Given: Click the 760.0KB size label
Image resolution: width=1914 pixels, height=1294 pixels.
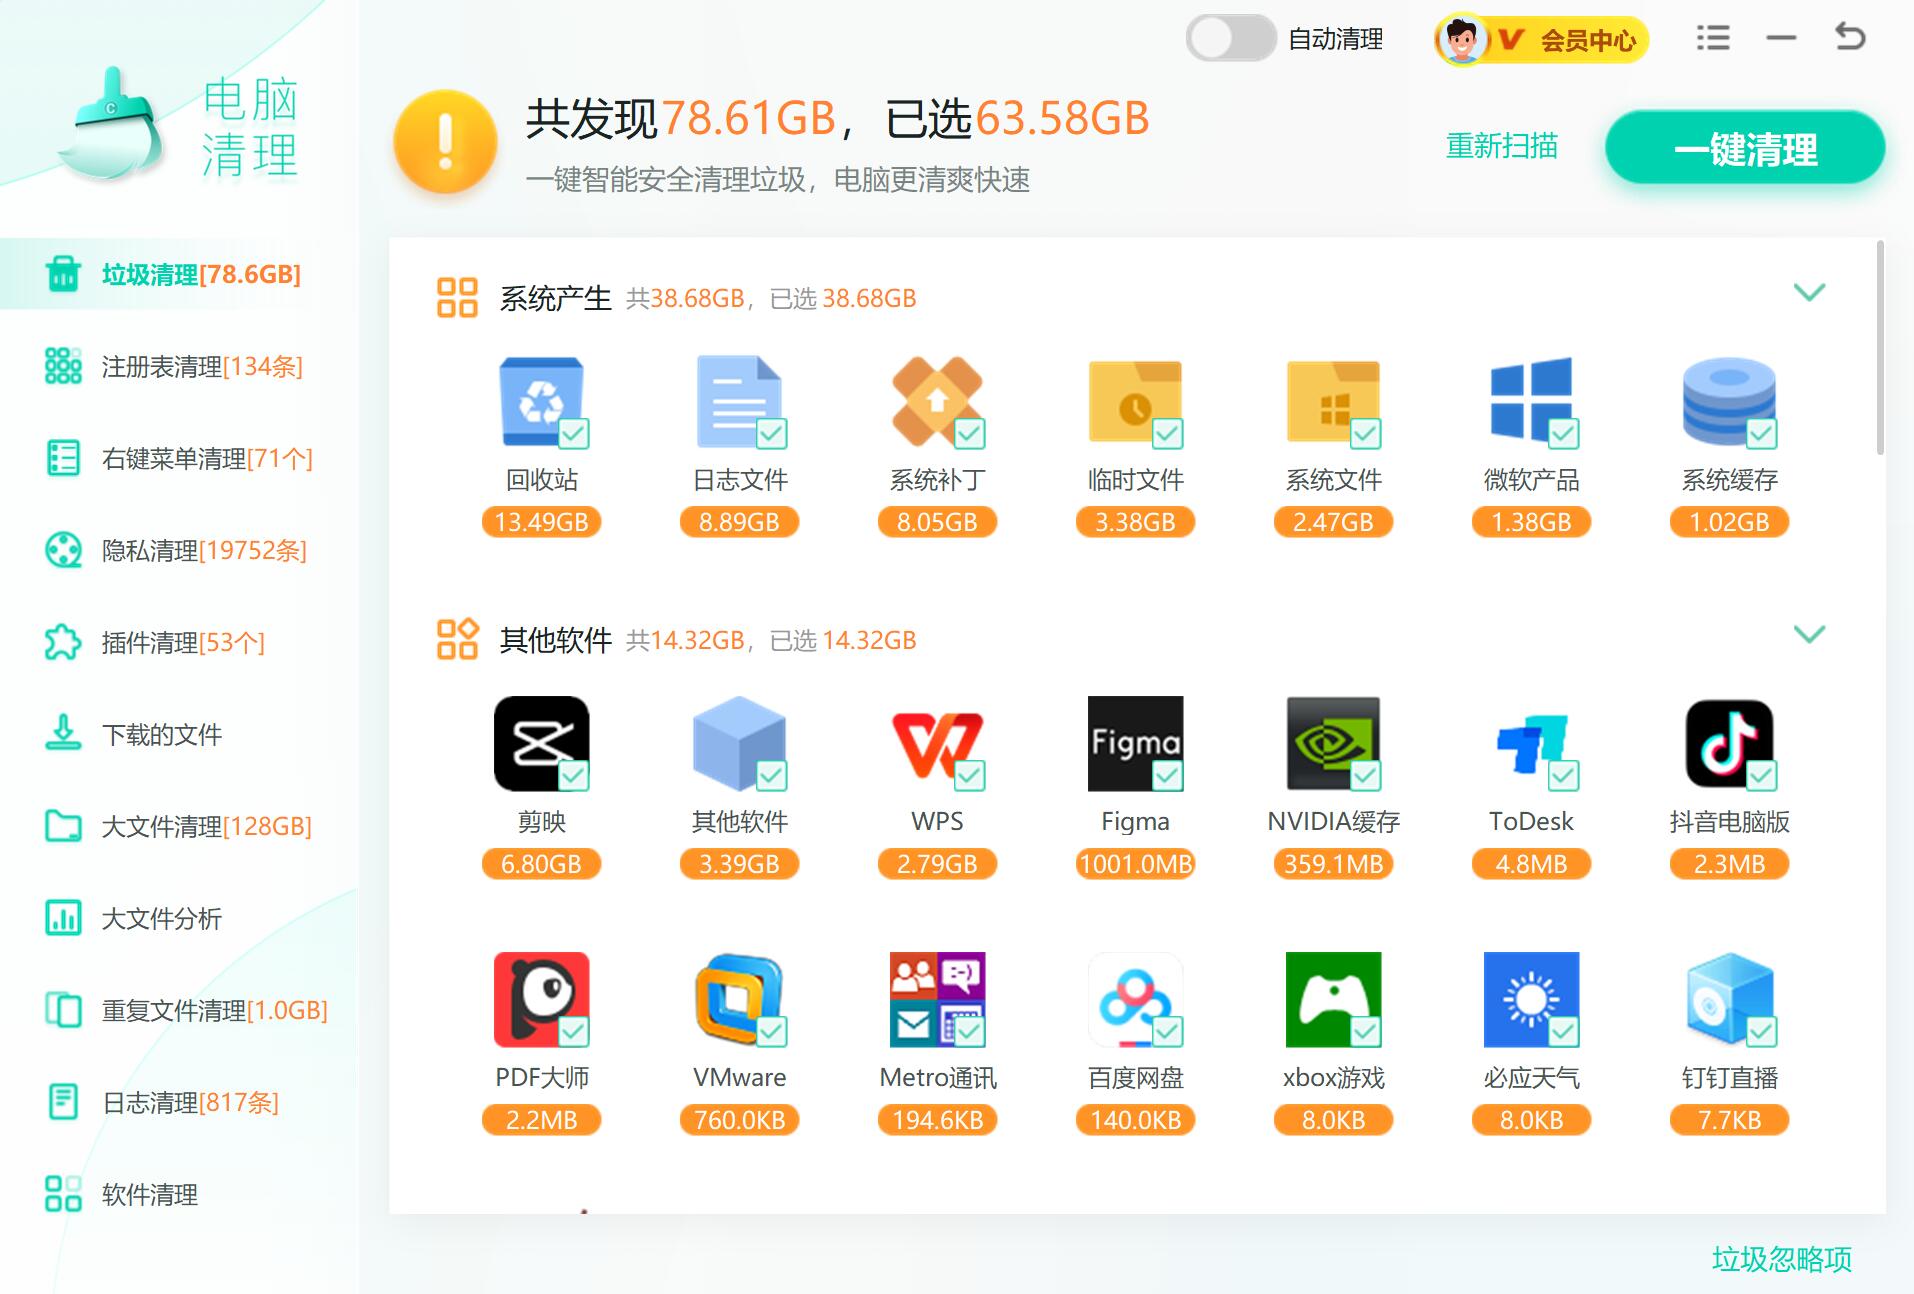Looking at the screenshot, I should point(739,1120).
